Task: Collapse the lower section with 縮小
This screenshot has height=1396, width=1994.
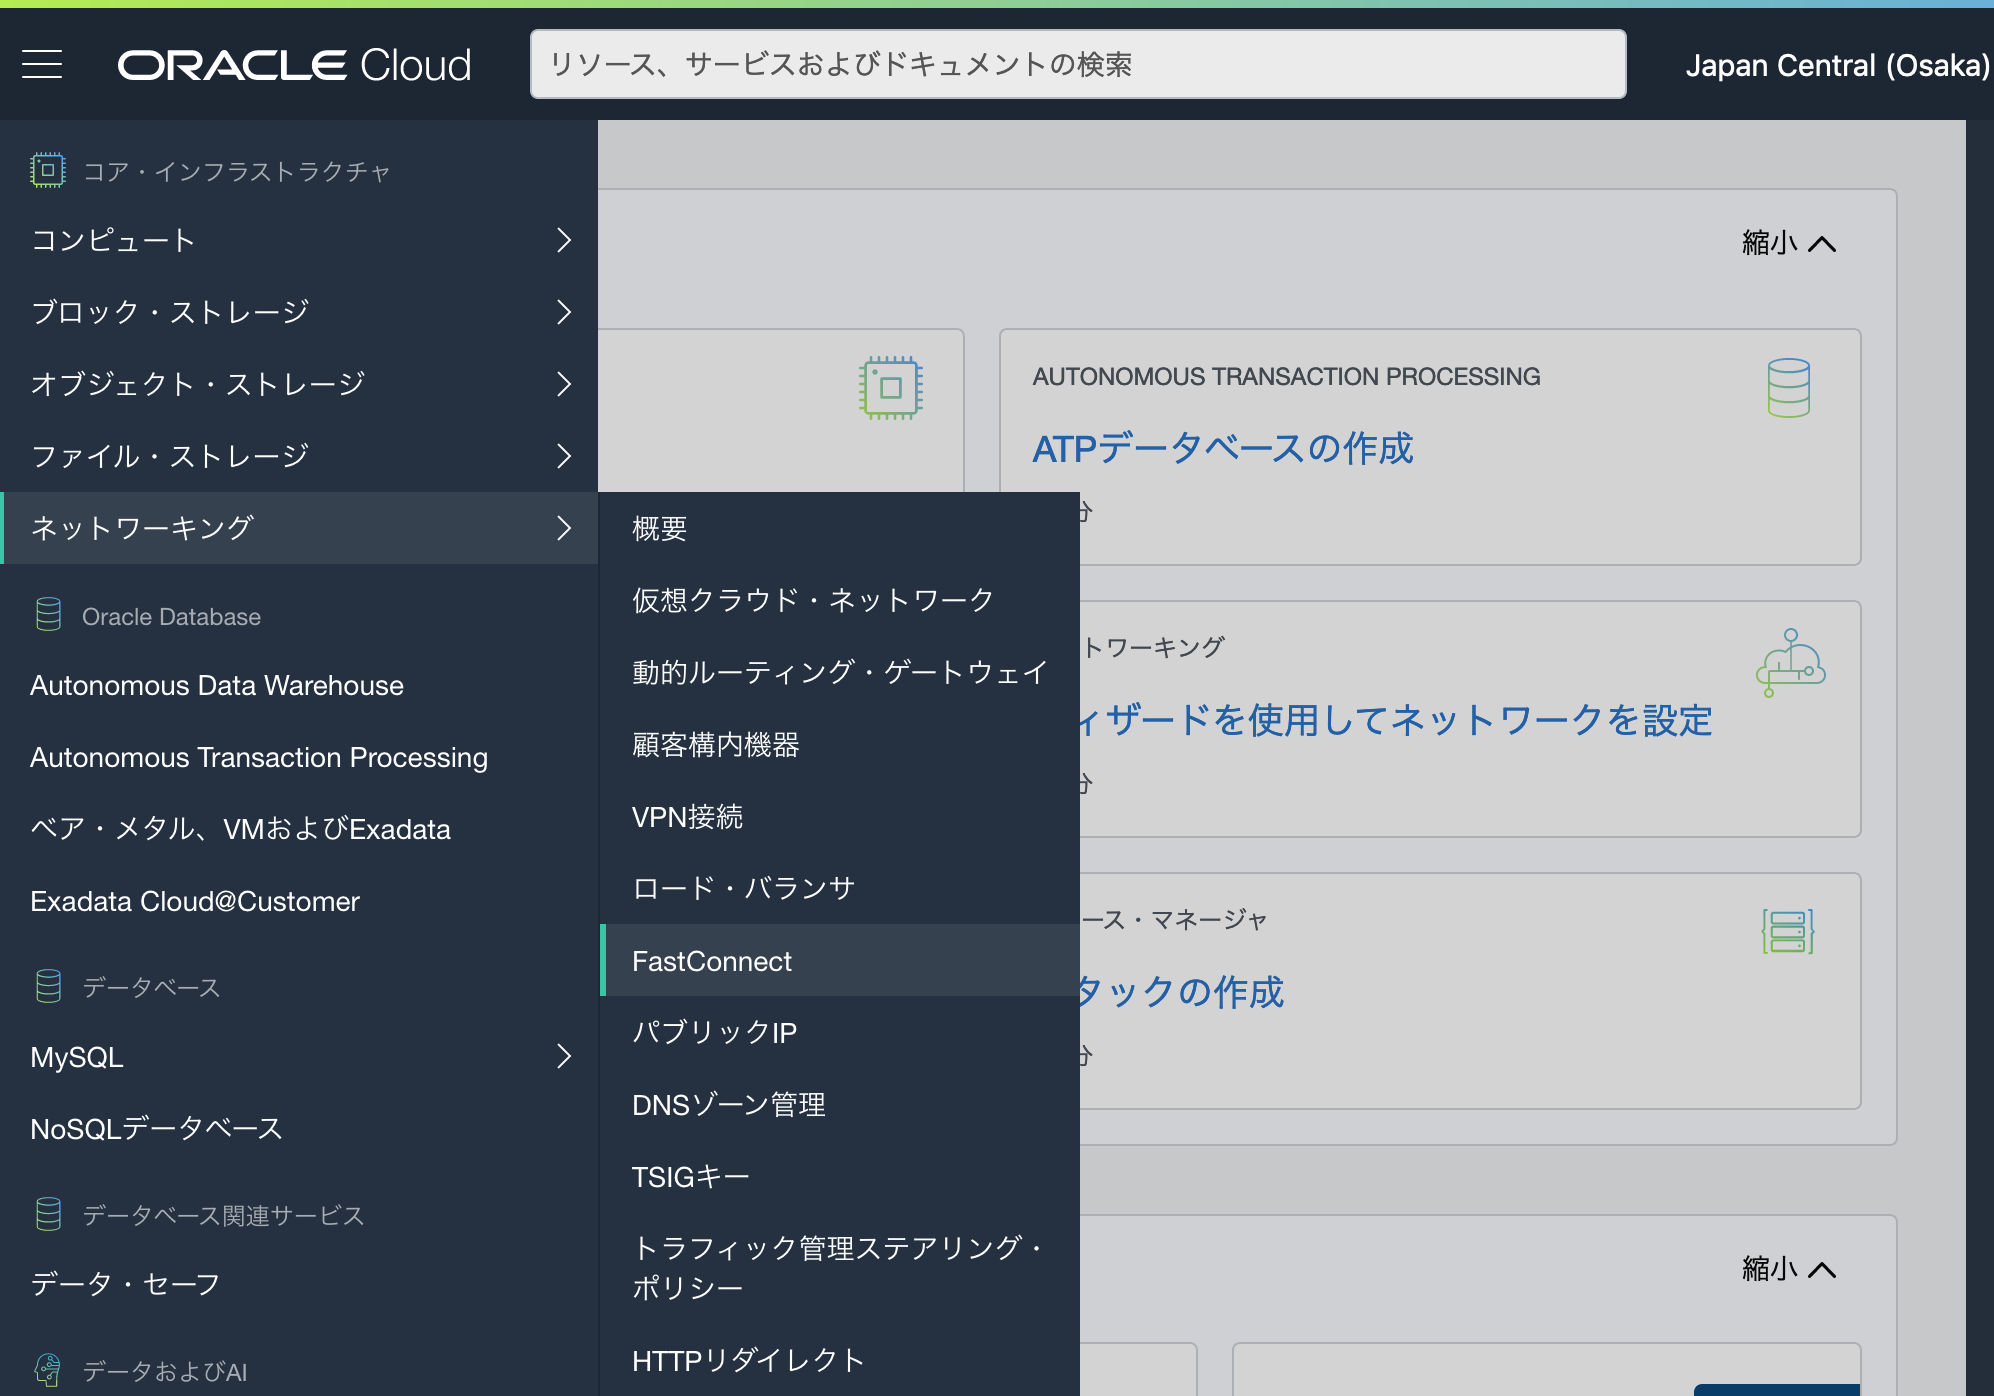Action: pyautogui.click(x=1789, y=1269)
